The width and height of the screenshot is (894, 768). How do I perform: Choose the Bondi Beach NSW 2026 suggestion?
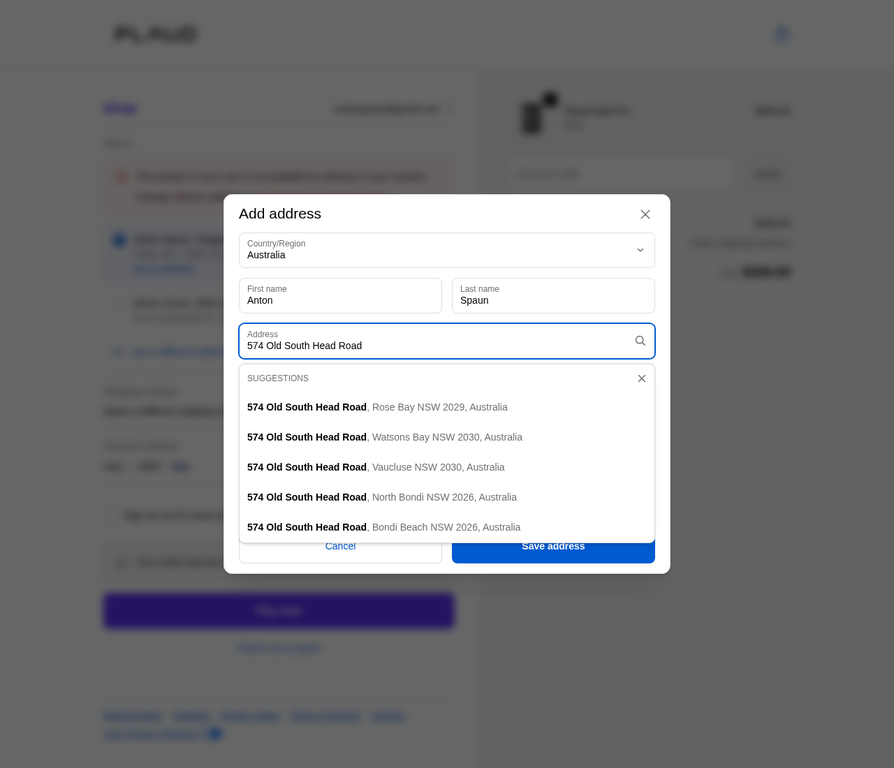[384, 527]
